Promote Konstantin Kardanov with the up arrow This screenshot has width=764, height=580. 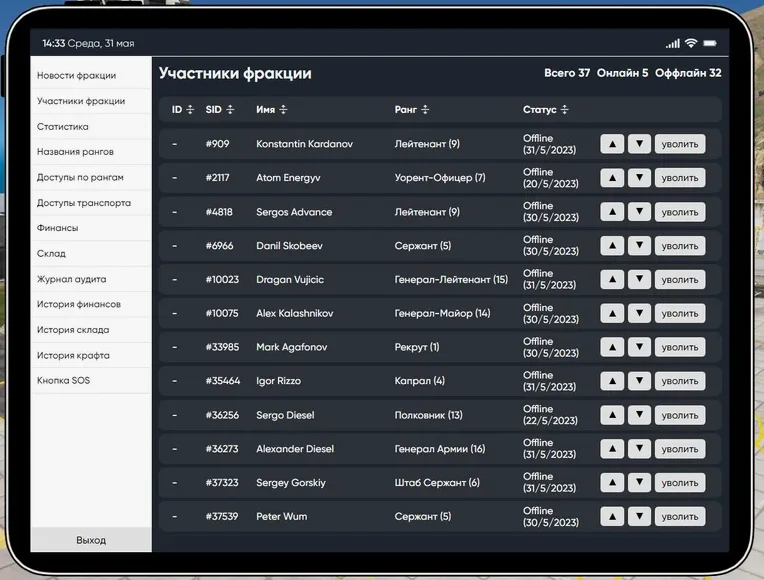coord(612,144)
